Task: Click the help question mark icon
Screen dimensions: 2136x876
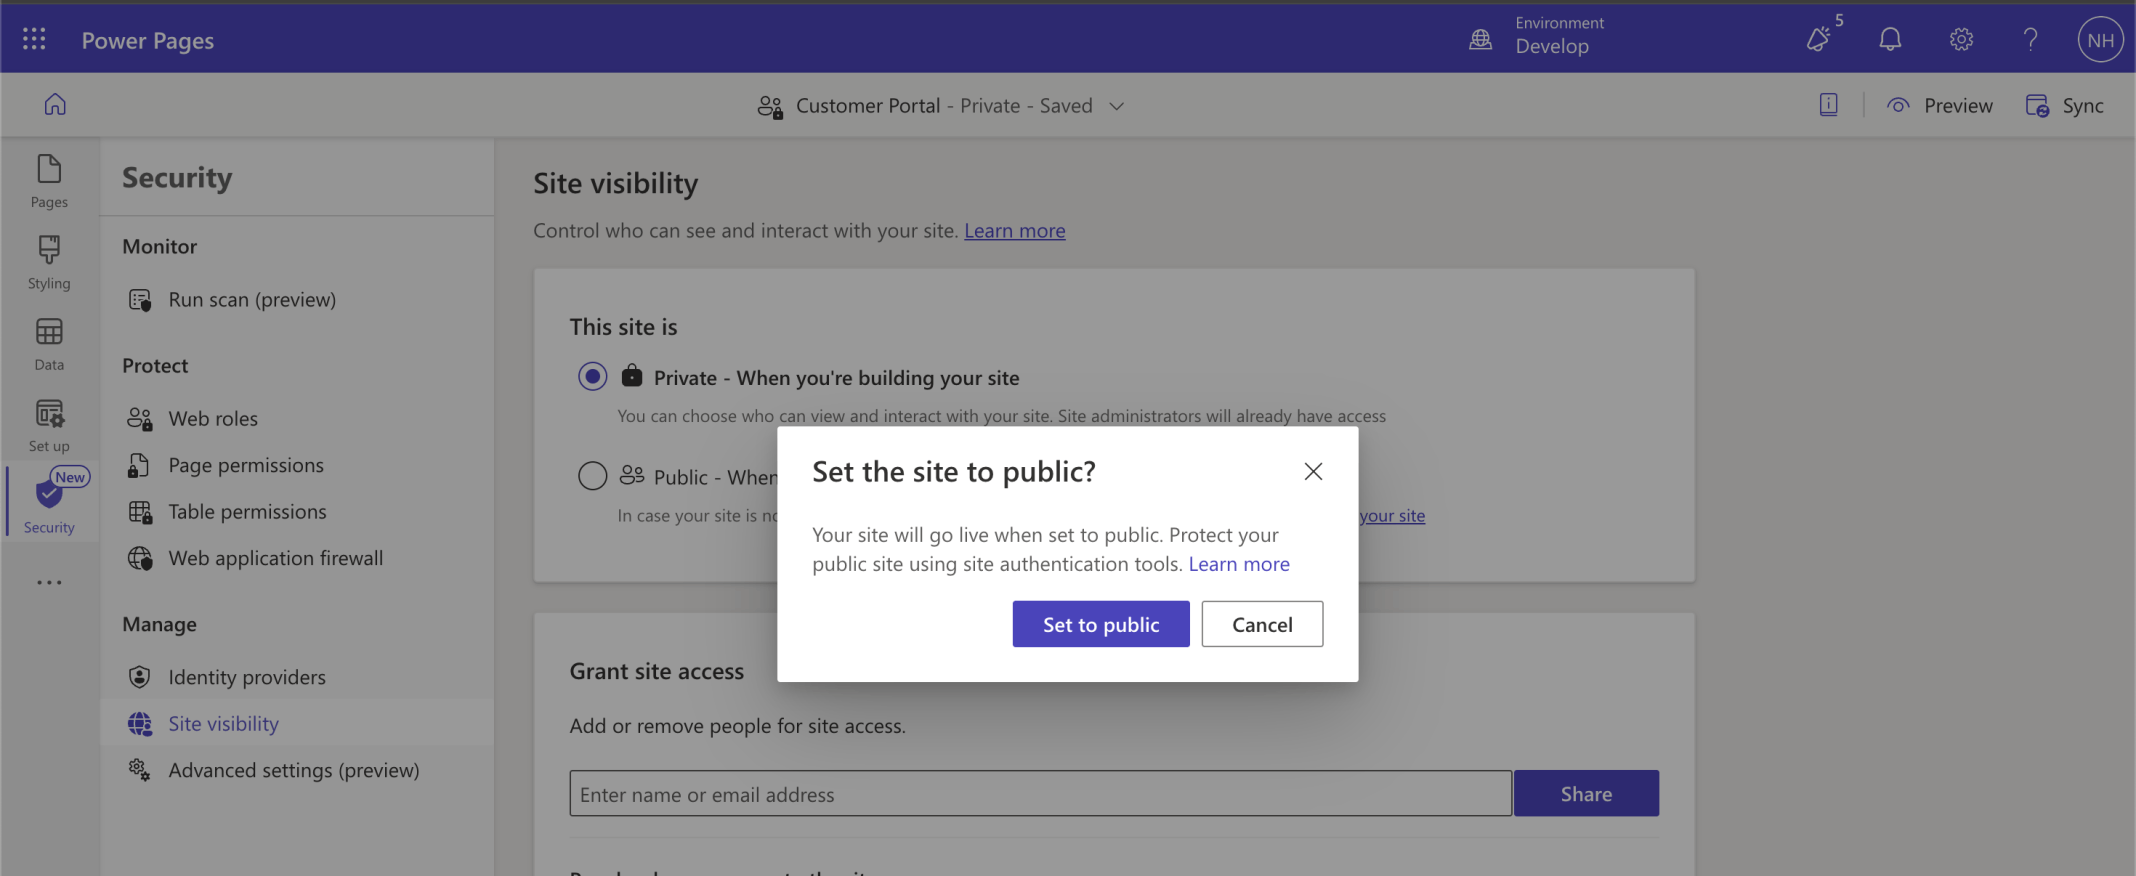Action: coord(2030,39)
